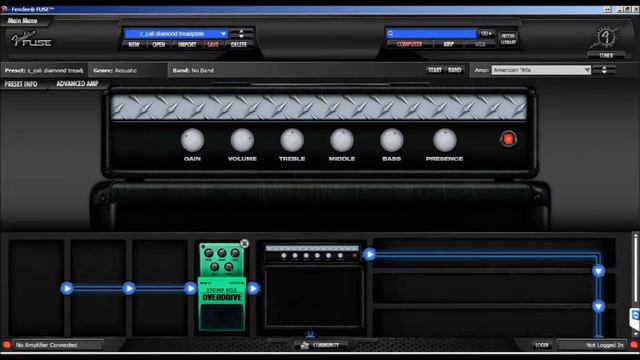Screen dimensions: 640x360
Task: Select the WEB source tab
Action: click(480, 44)
